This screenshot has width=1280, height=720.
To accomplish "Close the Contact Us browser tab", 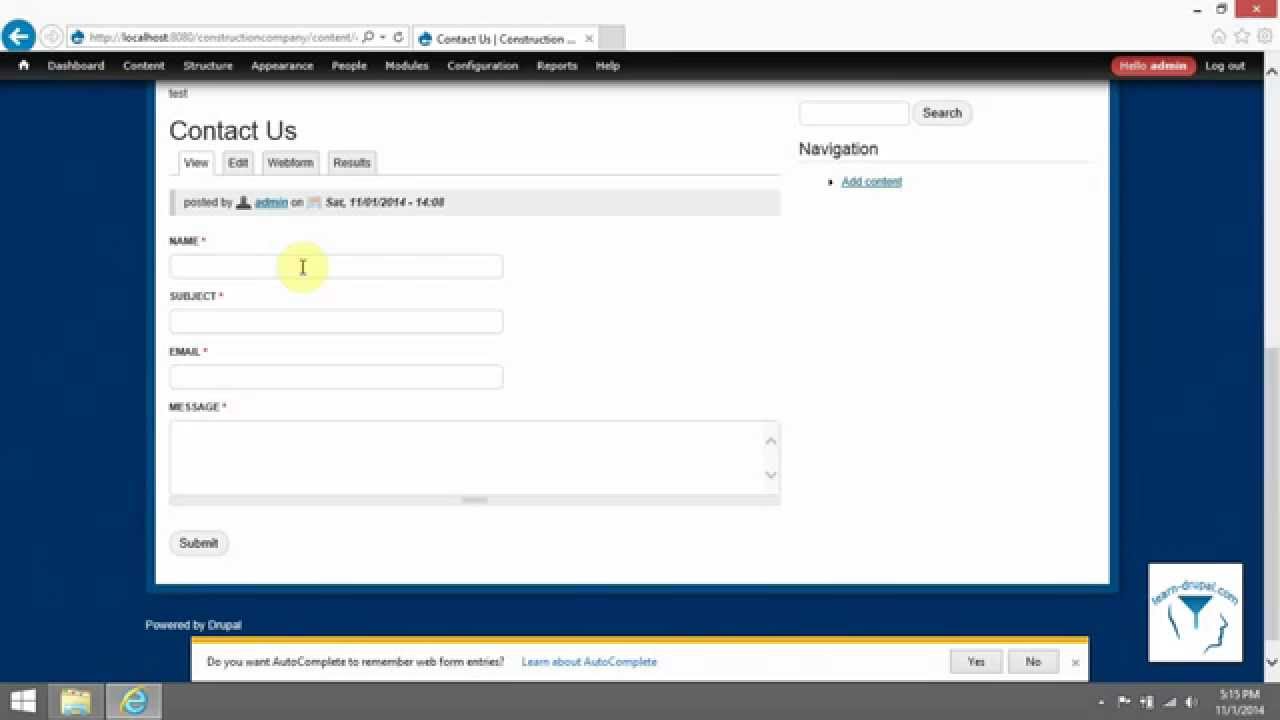I will click(x=589, y=39).
